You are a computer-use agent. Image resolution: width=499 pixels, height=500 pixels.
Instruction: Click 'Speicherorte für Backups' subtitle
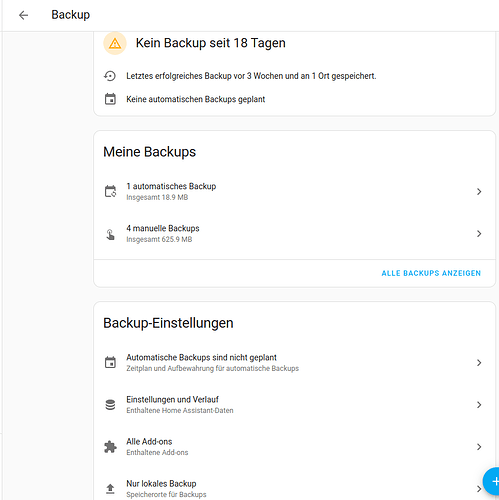pos(166,494)
